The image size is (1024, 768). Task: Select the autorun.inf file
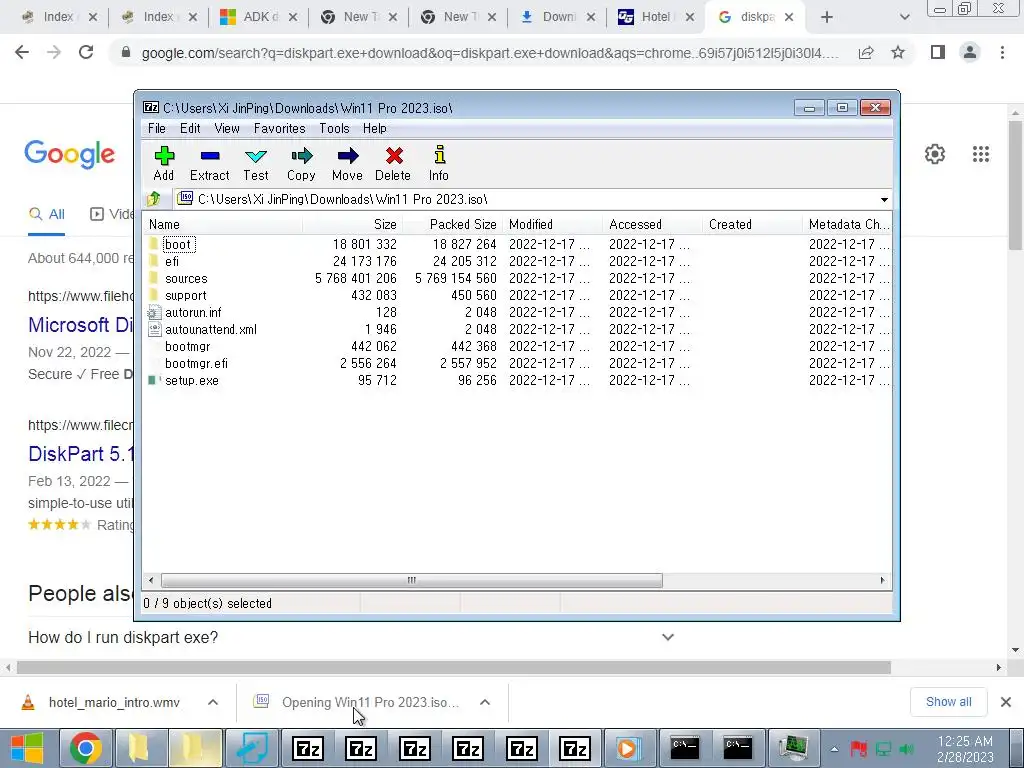pyautogui.click(x=517, y=312)
